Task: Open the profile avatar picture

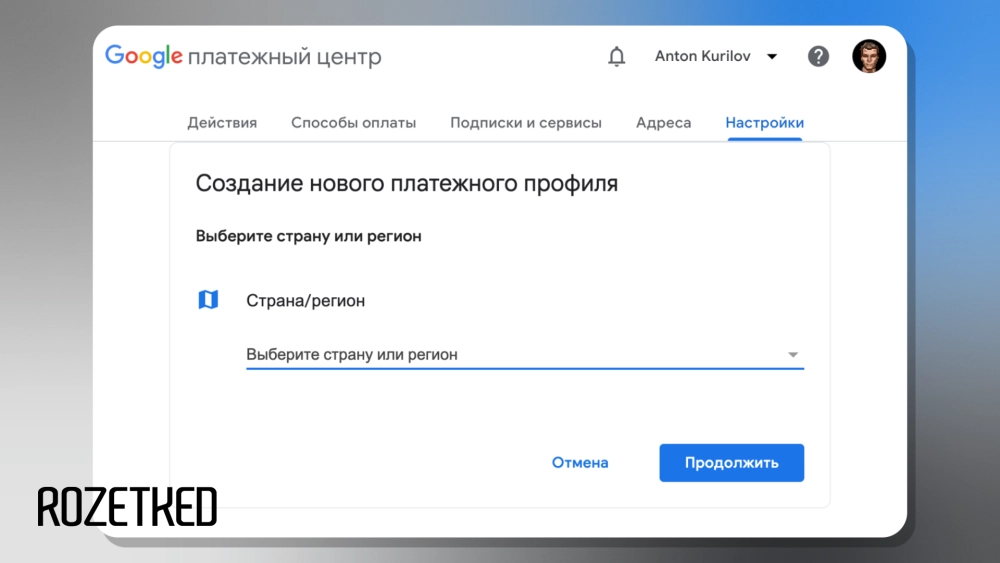Action: (x=868, y=57)
